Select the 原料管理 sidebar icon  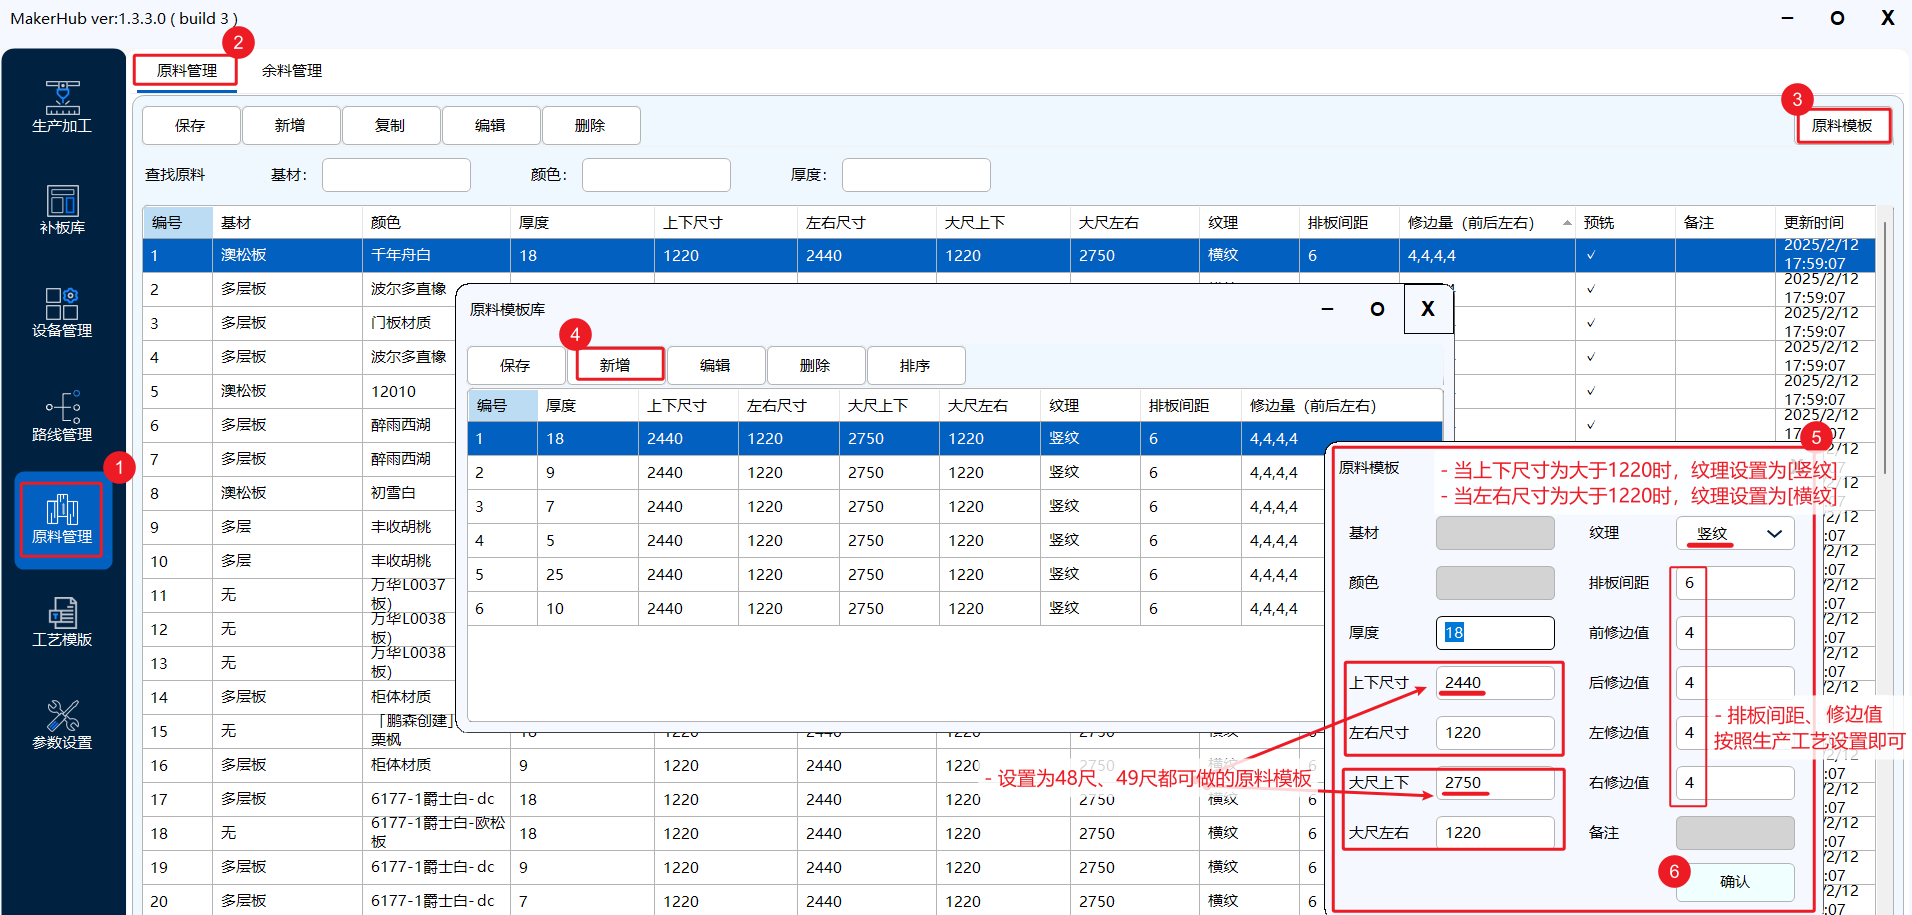62,519
